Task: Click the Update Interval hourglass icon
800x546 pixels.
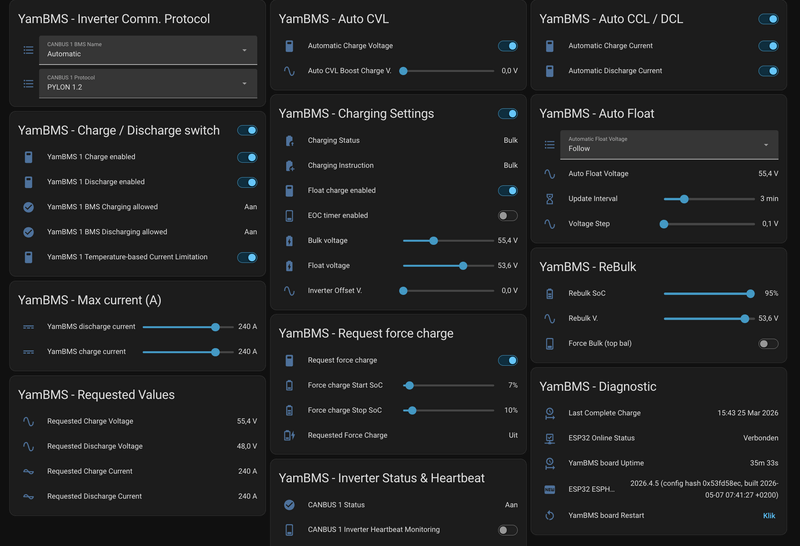Action: (549, 199)
